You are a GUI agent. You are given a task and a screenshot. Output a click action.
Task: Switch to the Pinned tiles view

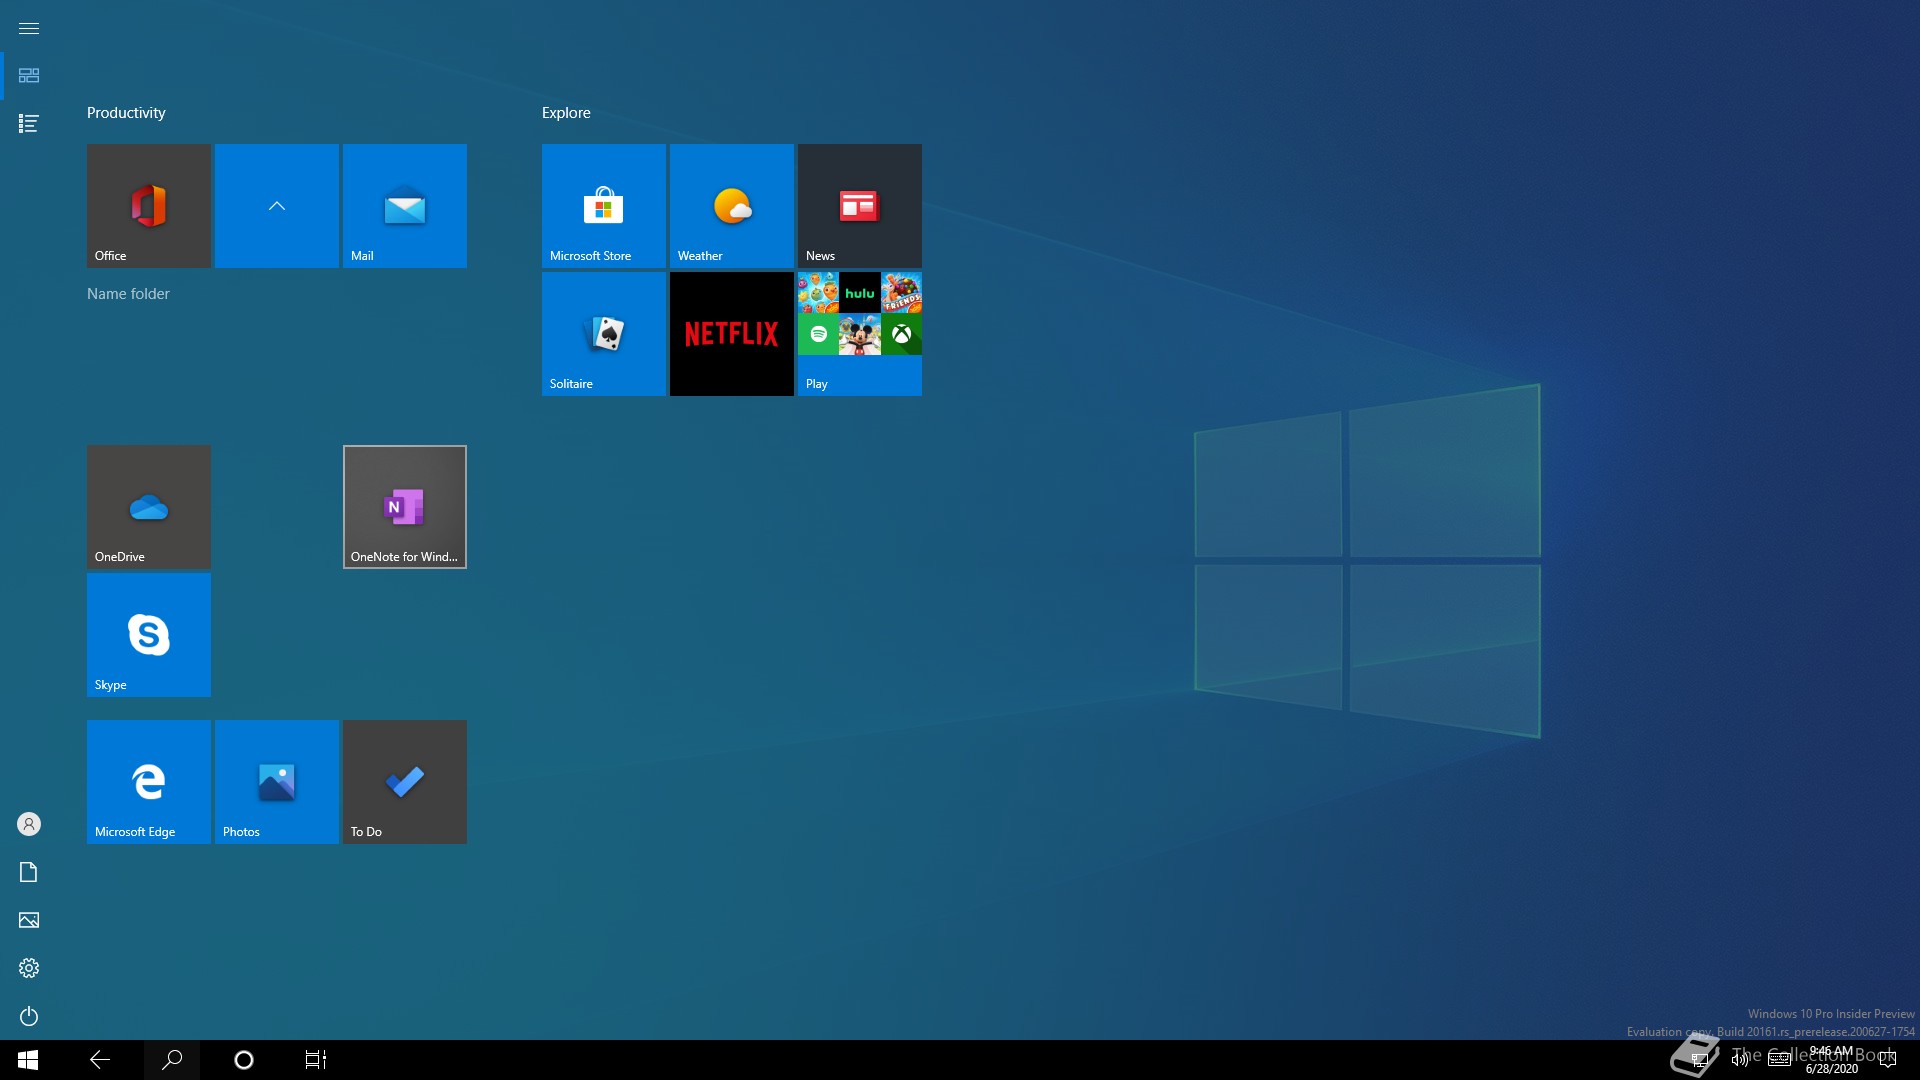[x=29, y=76]
